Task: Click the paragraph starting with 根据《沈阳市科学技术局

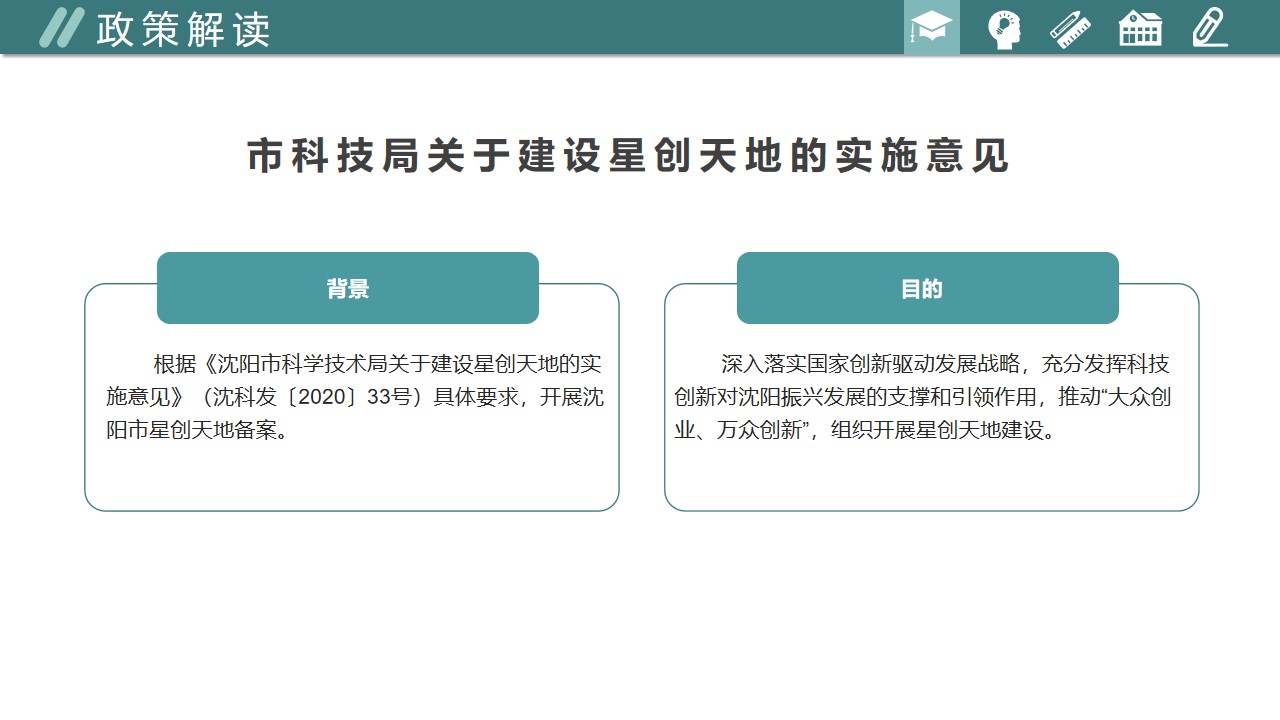Action: coord(354,397)
